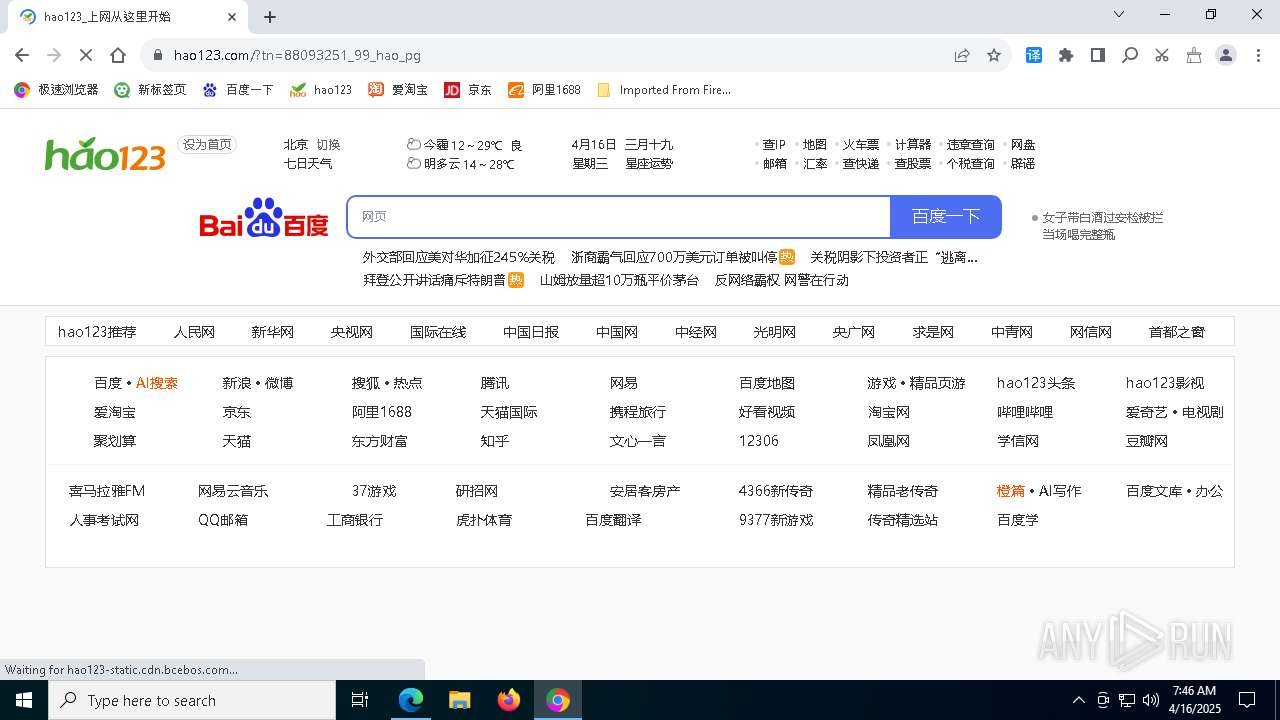Close the hao123 tab
This screenshot has height=720, width=1280.
pyautogui.click(x=232, y=17)
